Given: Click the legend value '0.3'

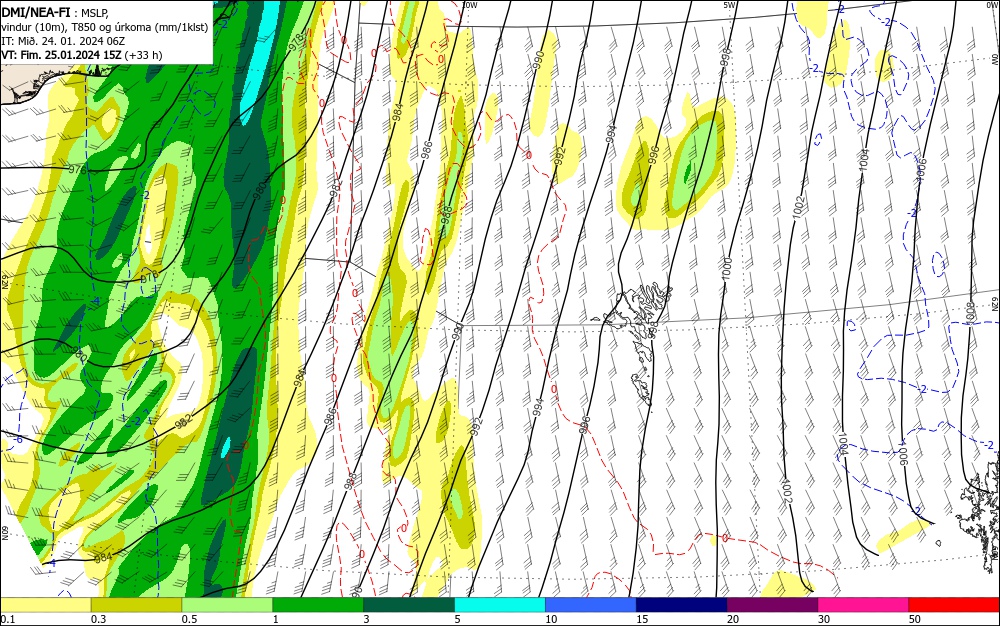Looking at the screenshot, I should (99, 619).
